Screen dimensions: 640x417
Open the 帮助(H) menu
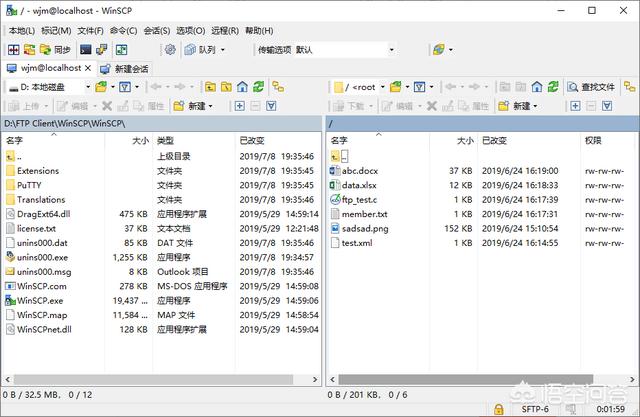259,31
